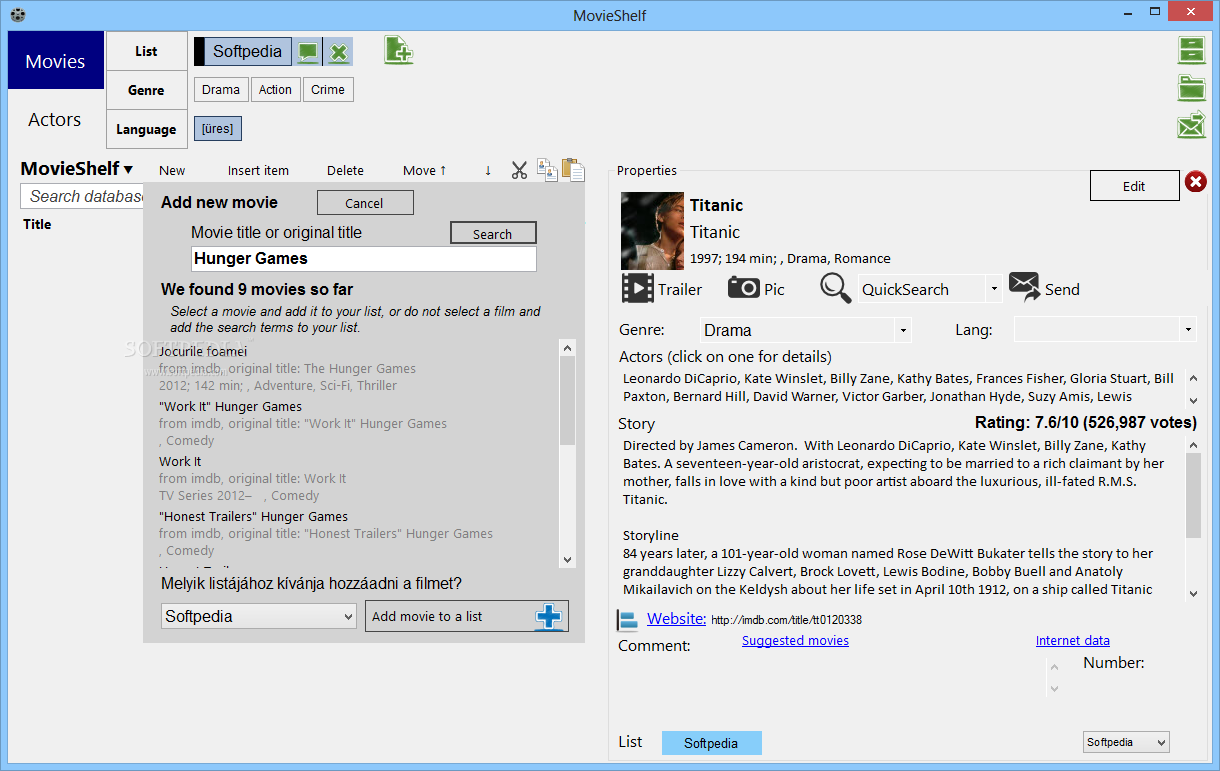Click the copy items icon beside the scissors
Image resolution: width=1220 pixels, height=771 pixels.
(x=547, y=169)
